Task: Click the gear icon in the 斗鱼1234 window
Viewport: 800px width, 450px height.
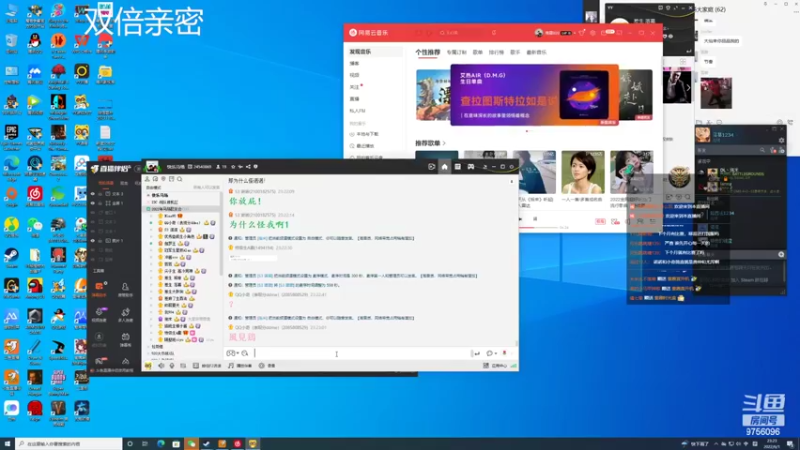Action: tap(782, 140)
